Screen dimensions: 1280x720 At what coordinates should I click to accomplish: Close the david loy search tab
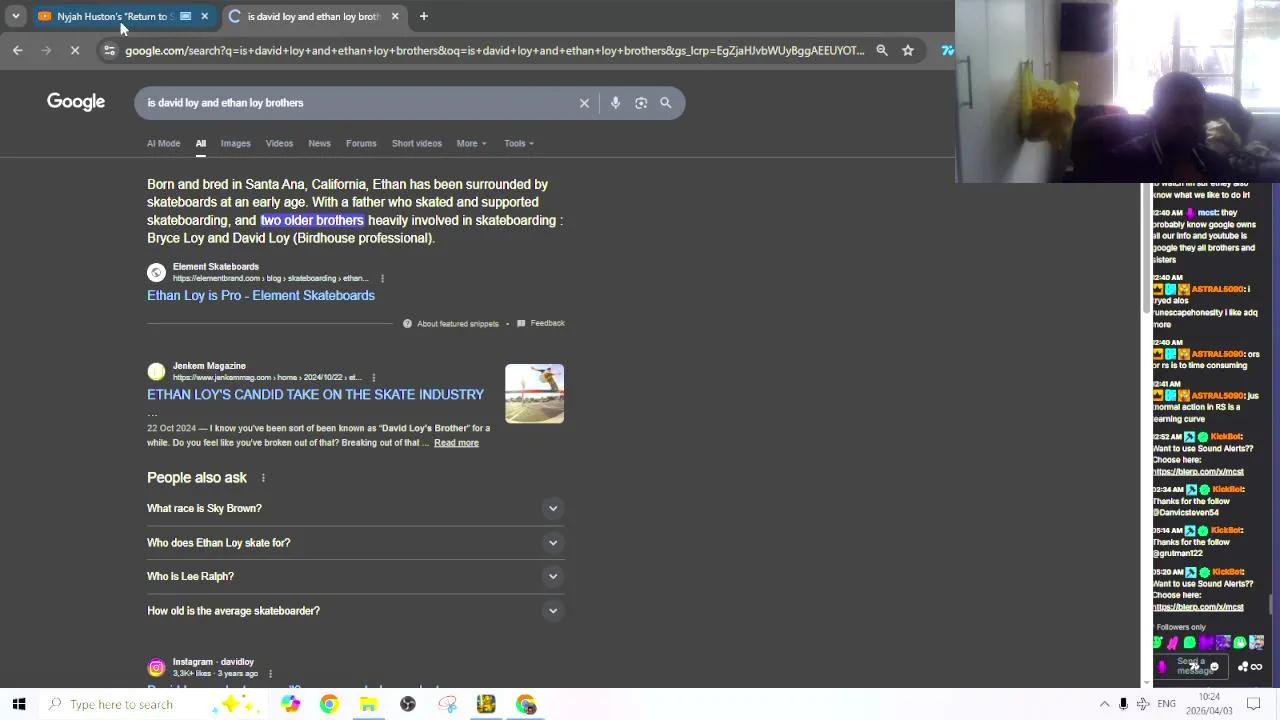pos(395,16)
